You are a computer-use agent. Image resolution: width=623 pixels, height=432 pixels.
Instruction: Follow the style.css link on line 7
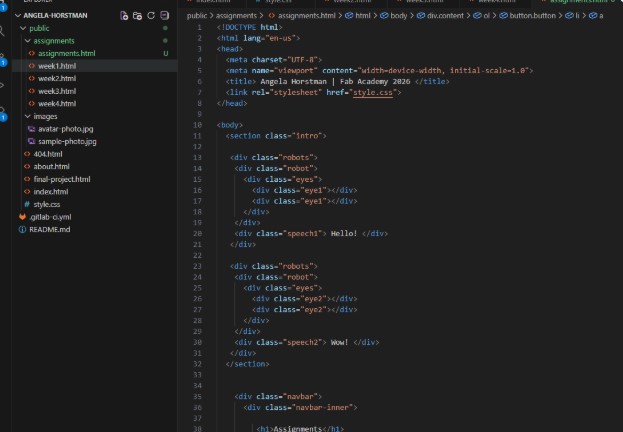click(x=373, y=93)
